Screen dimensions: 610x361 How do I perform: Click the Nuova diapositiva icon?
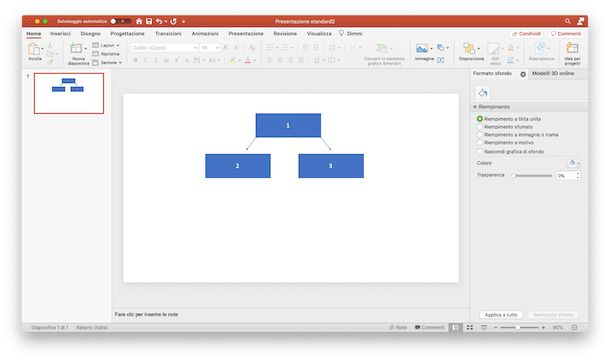tap(76, 49)
